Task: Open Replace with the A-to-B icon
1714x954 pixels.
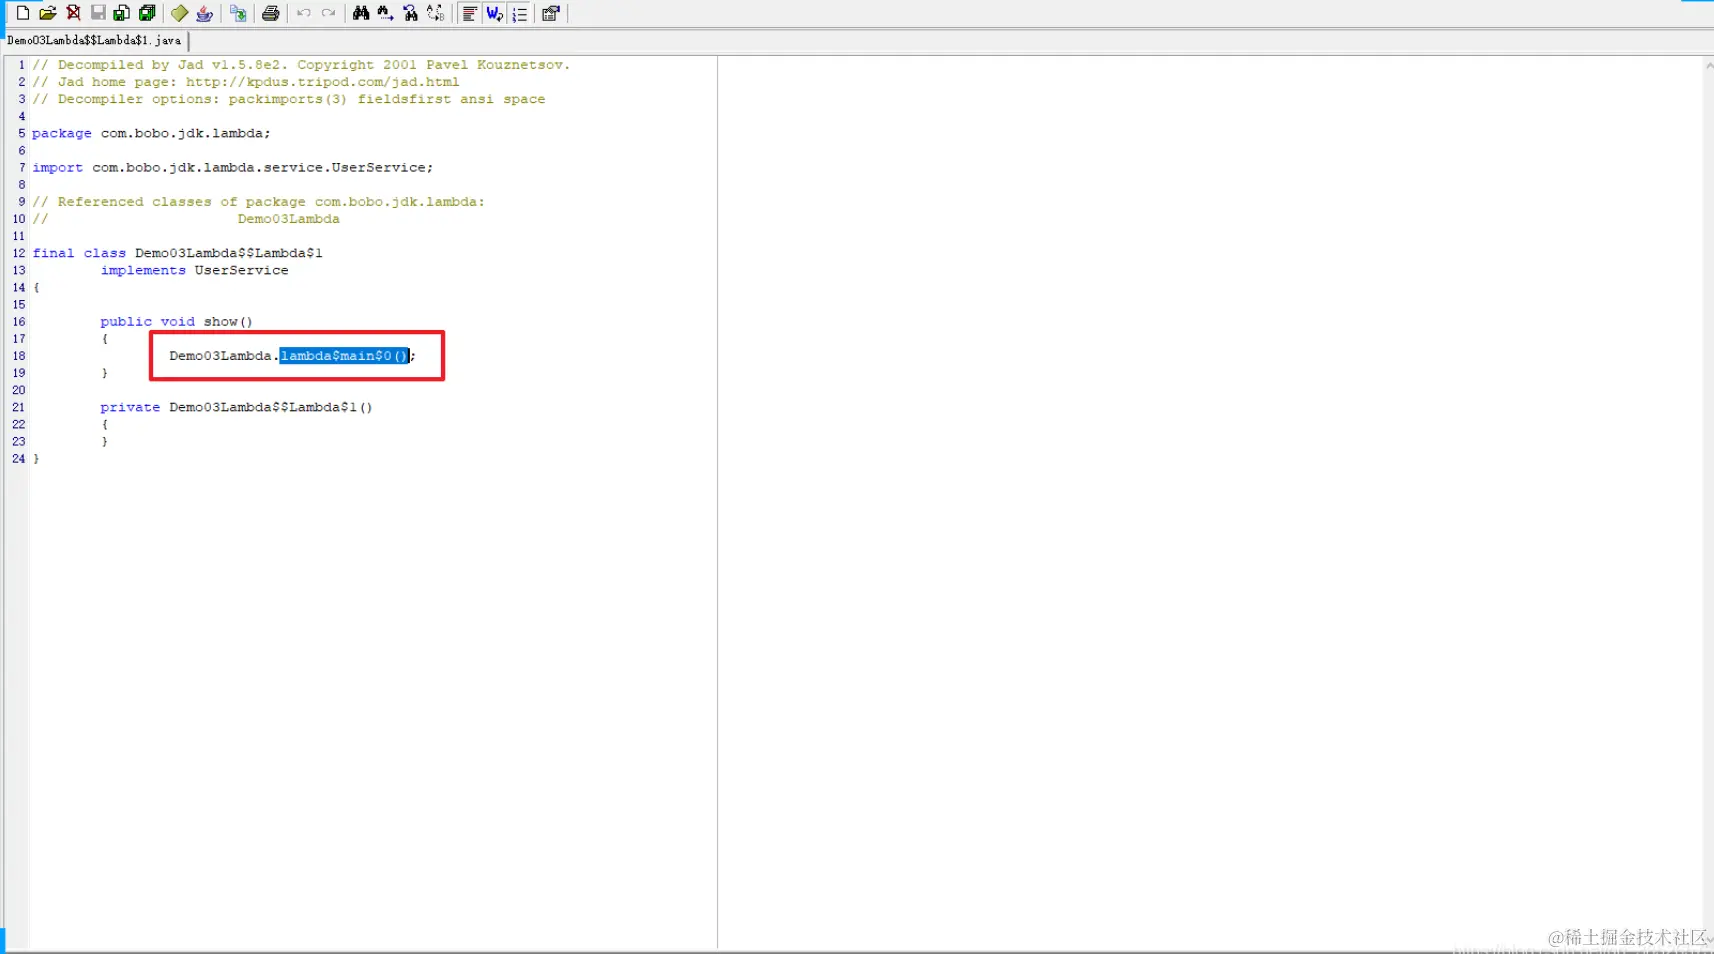Action: (x=435, y=13)
